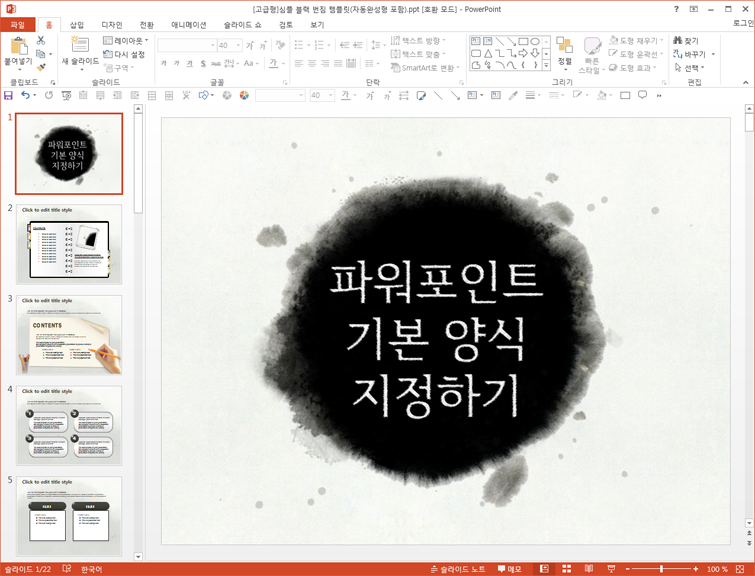Click the speech bubble shape in quick toolbar

642,95
